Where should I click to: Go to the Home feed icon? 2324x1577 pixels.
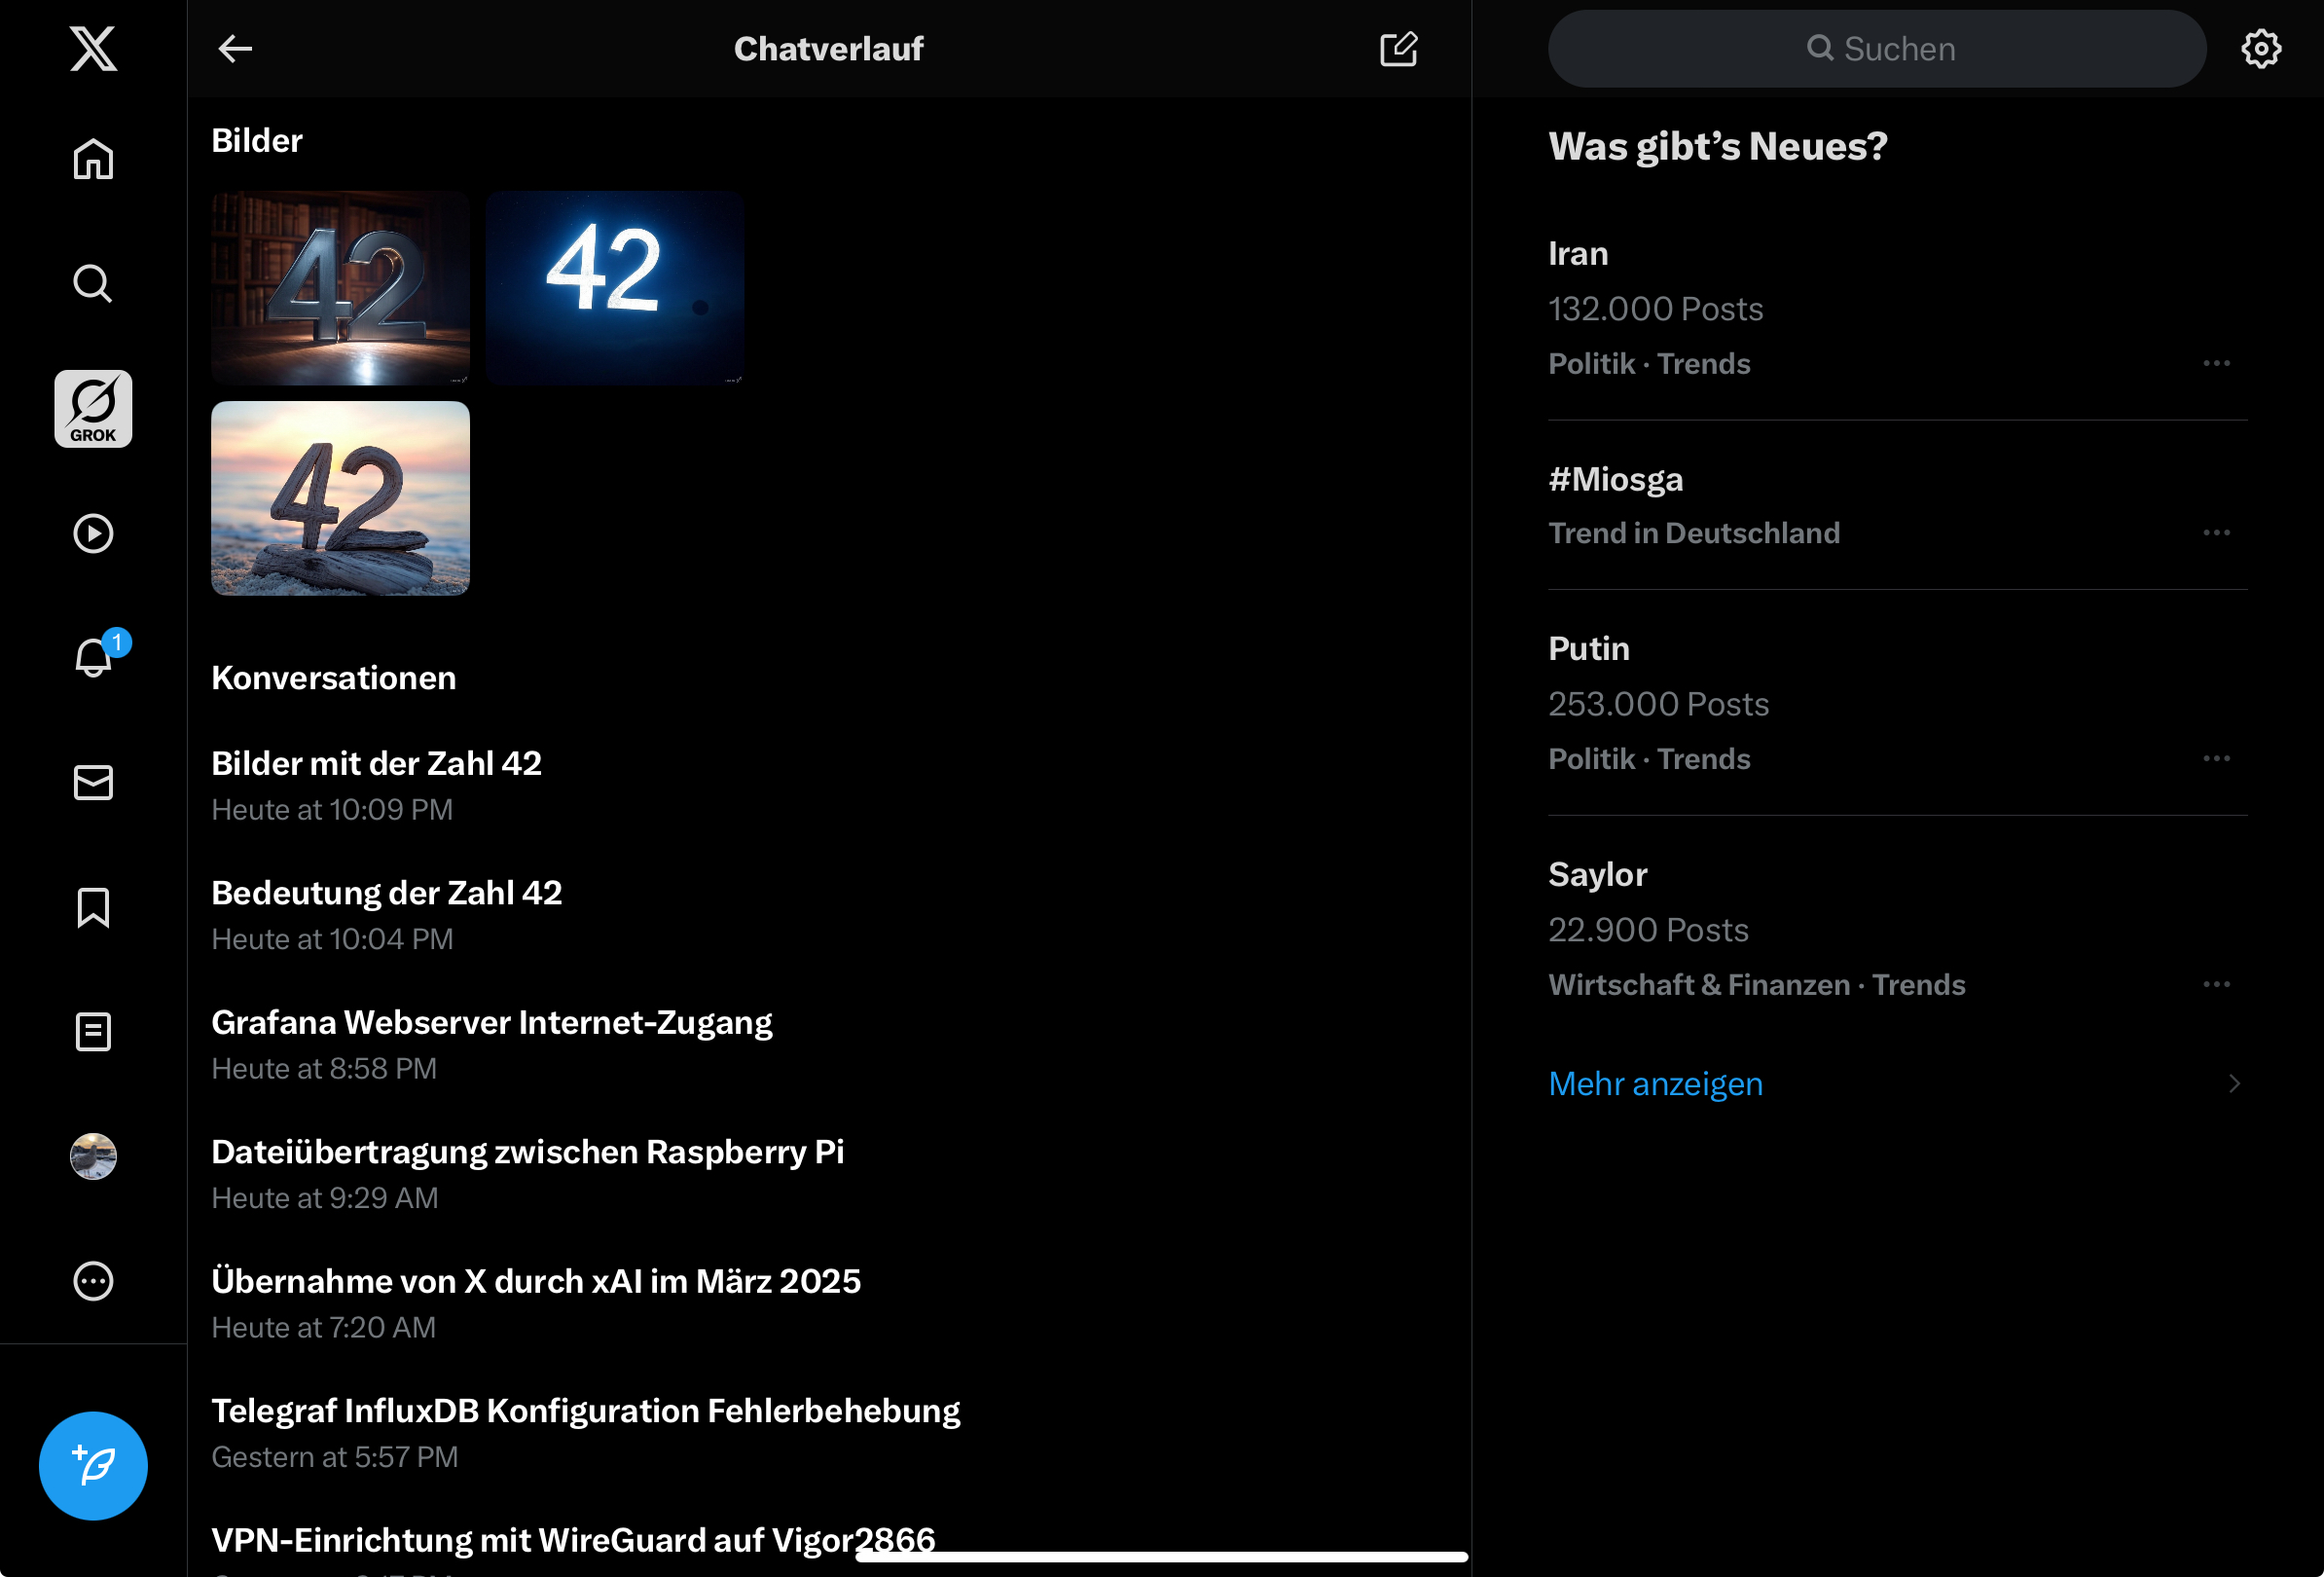(x=93, y=159)
